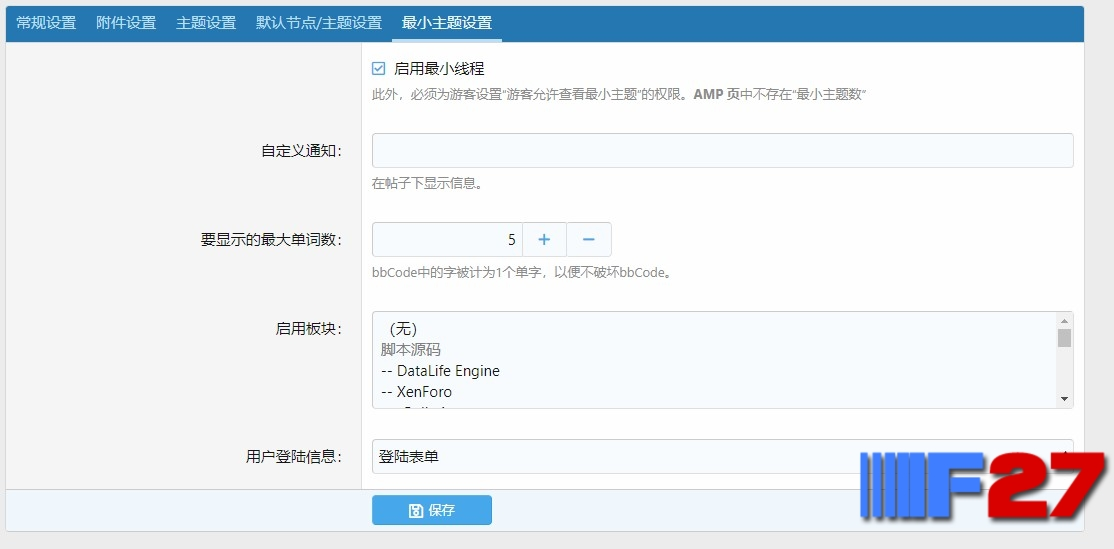
Task: Open the 默认节点/主题设置 tab
Action: (319, 23)
